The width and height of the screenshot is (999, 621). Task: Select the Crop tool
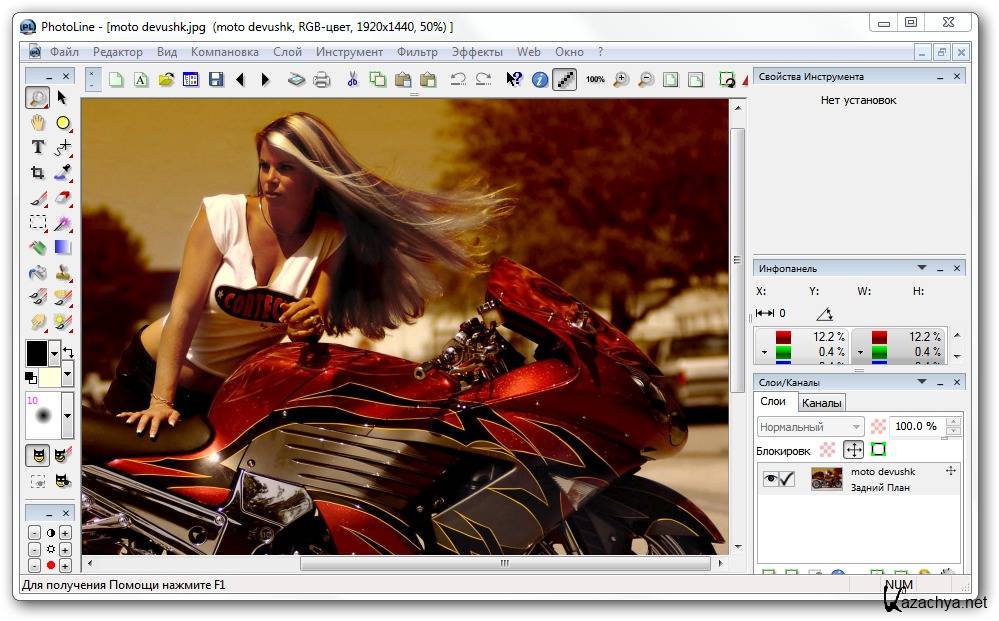tap(38, 173)
